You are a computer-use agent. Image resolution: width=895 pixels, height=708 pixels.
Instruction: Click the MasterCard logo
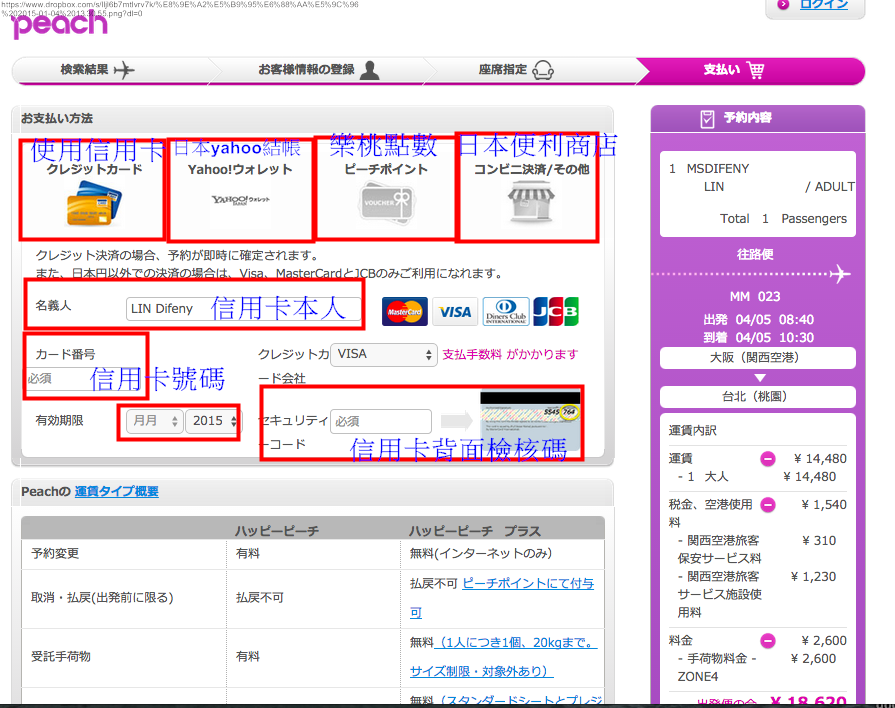tap(405, 311)
